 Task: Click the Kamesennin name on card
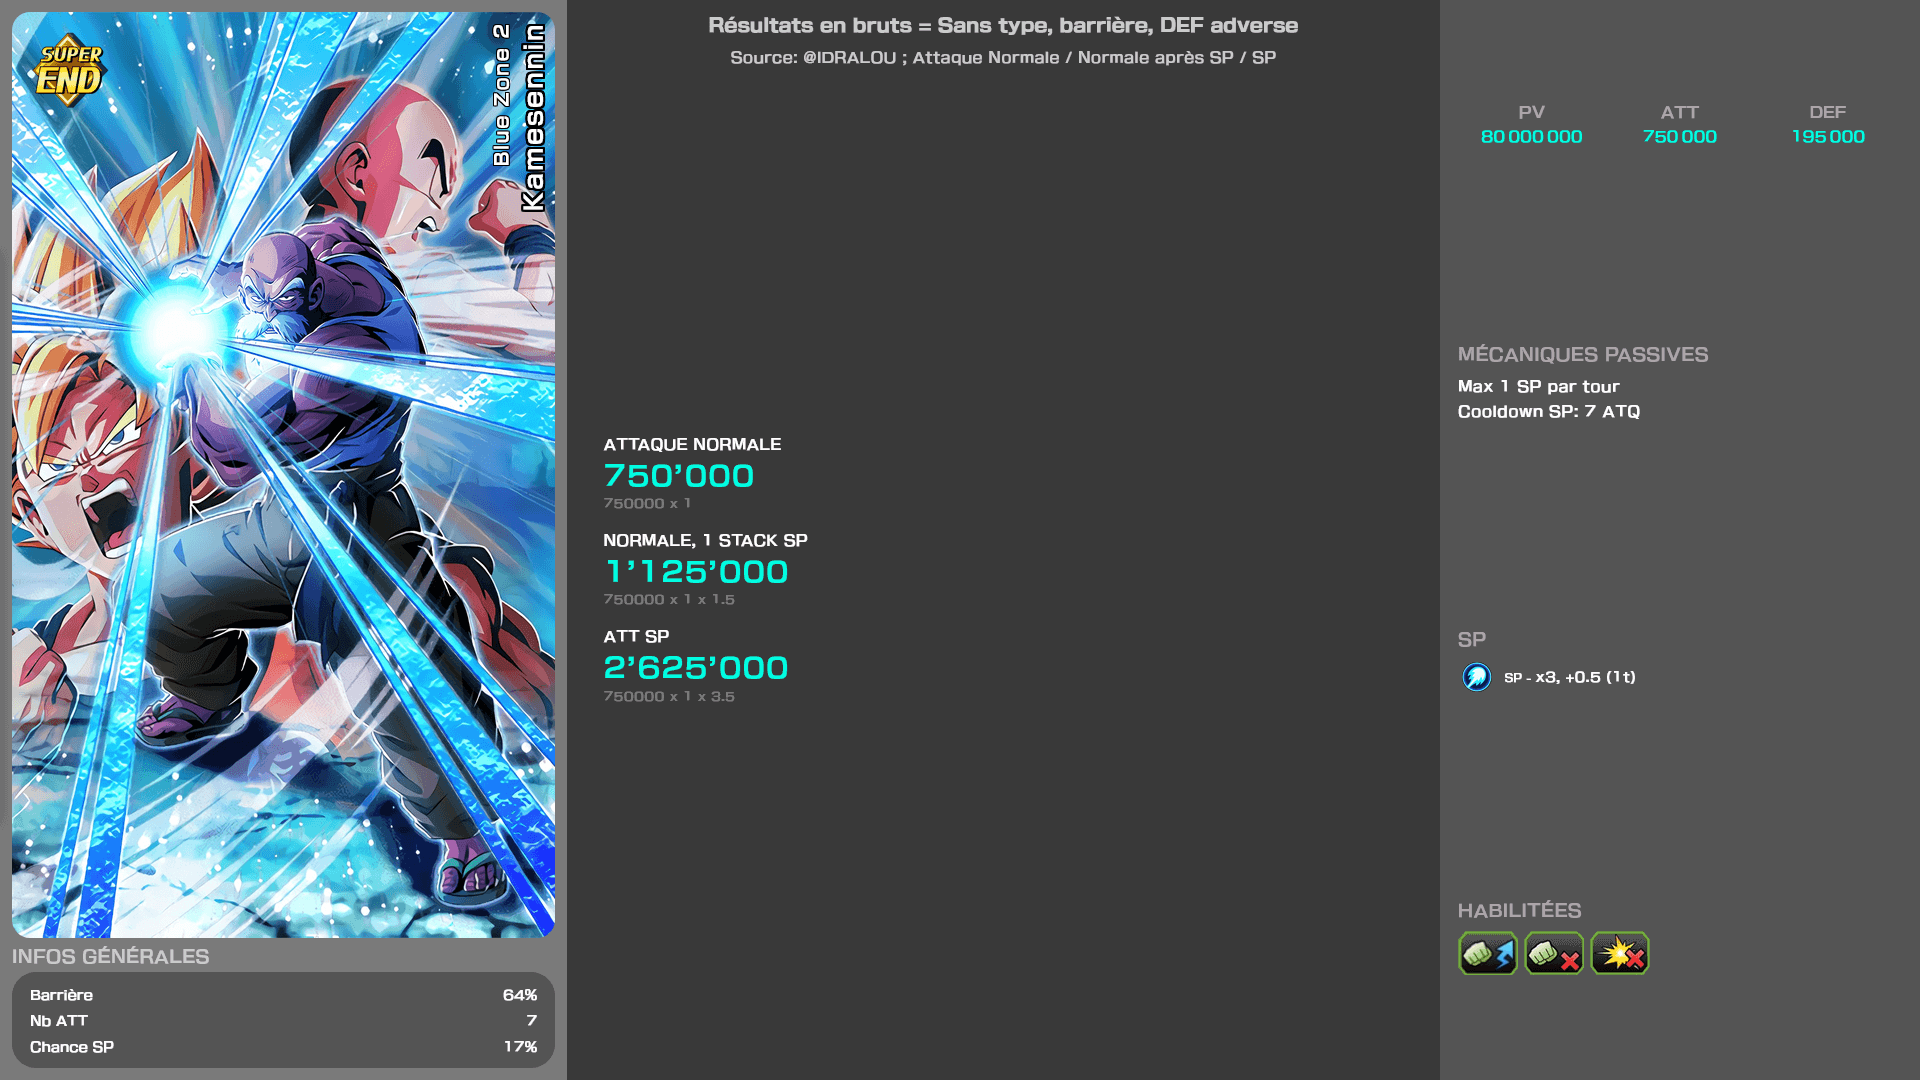tap(534, 118)
